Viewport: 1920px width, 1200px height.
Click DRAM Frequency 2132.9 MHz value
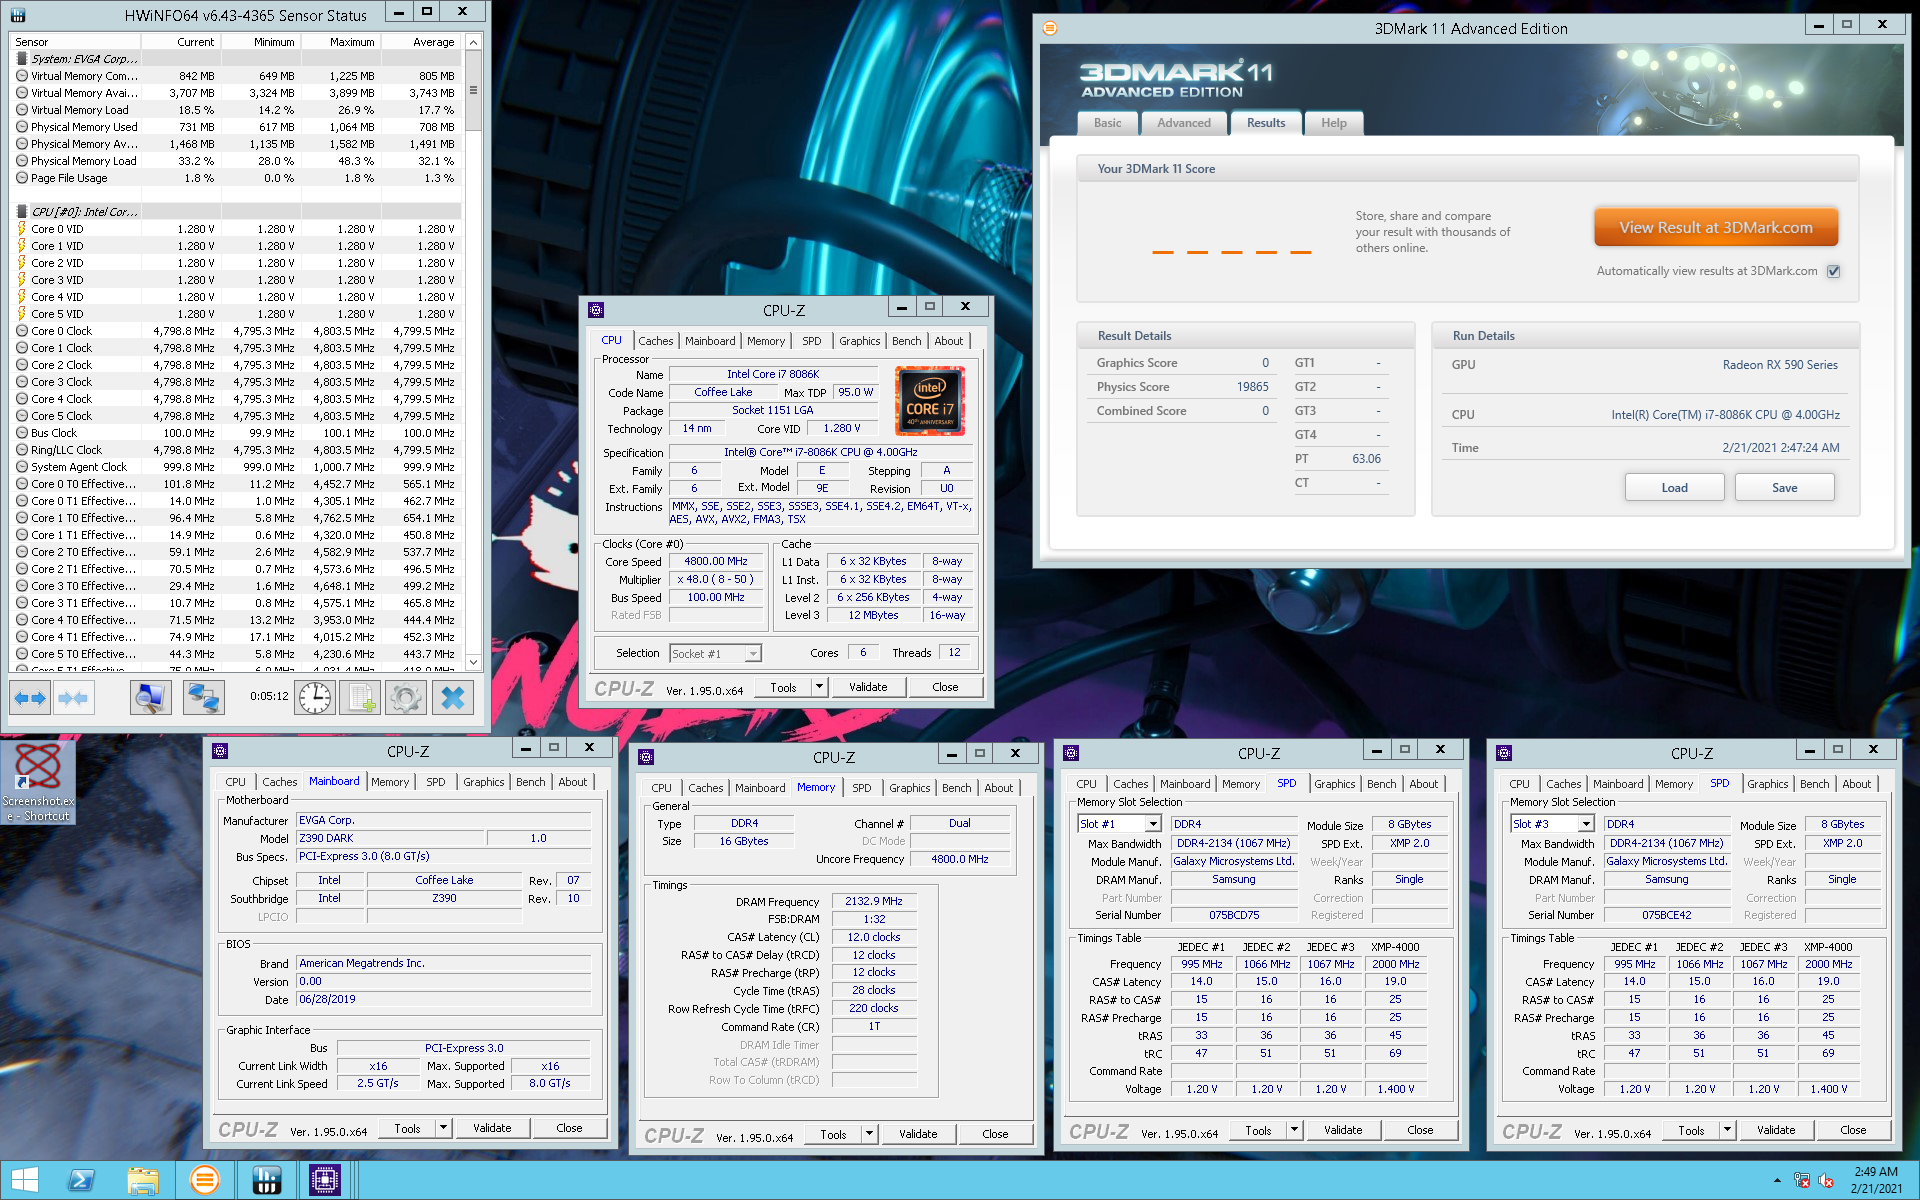874,901
